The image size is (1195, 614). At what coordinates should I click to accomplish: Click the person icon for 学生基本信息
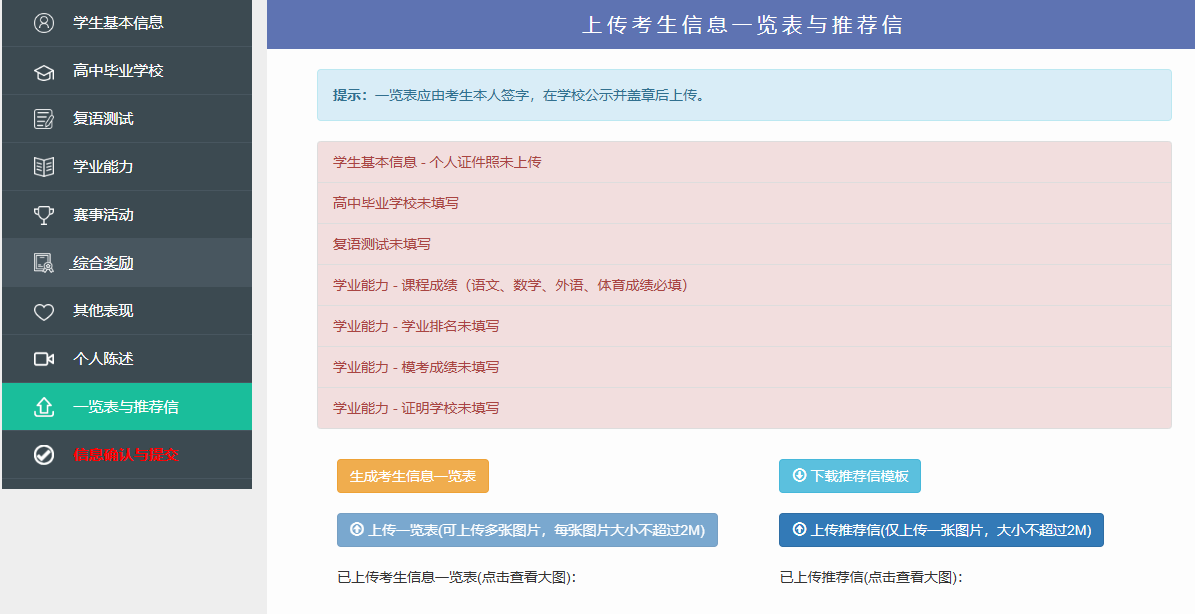click(44, 22)
